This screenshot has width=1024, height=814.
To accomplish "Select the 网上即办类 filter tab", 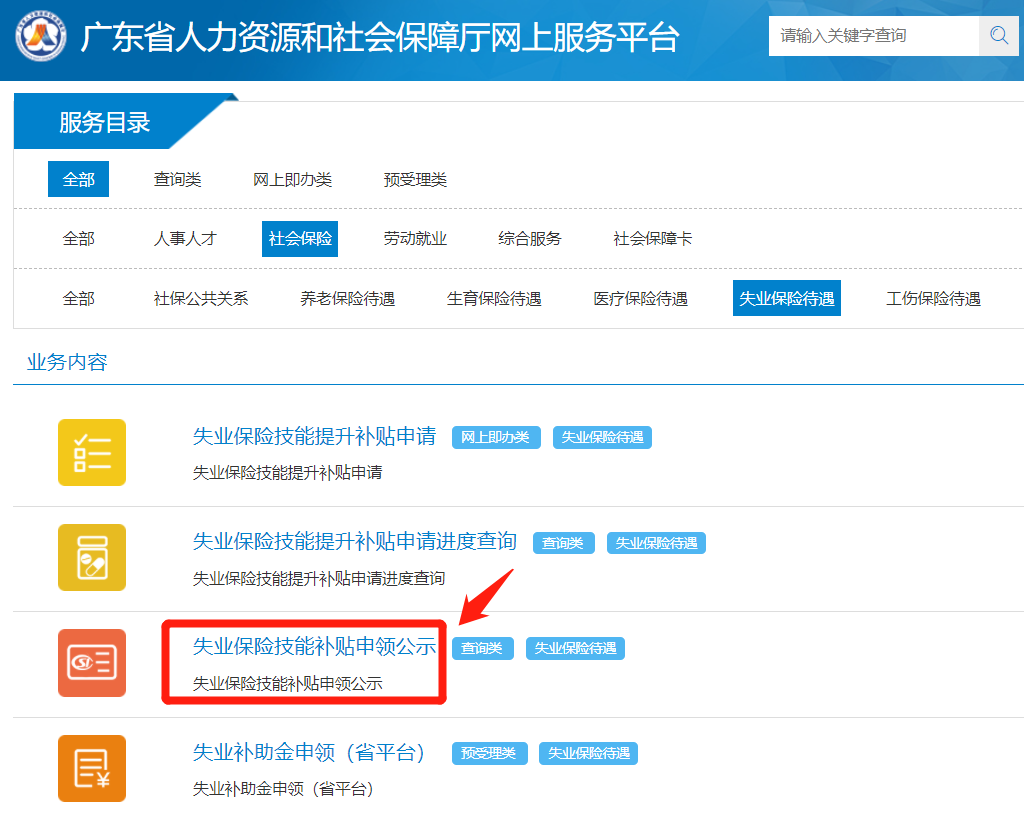I will click(x=292, y=180).
